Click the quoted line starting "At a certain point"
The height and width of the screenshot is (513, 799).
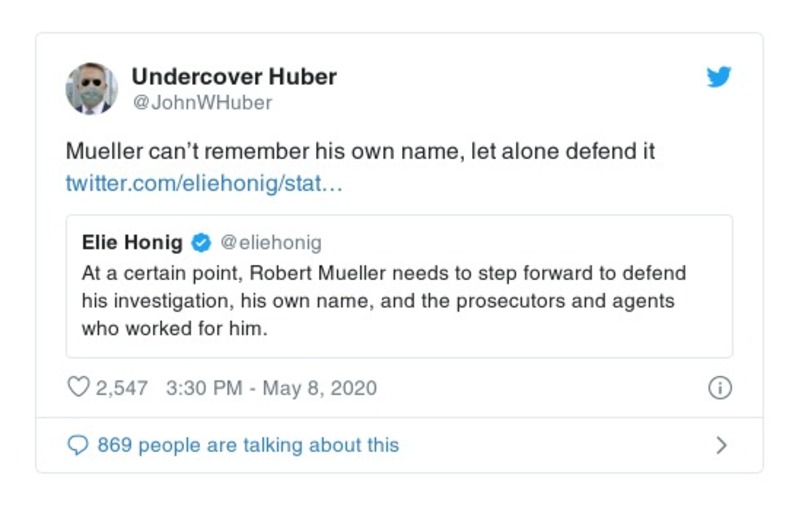(385, 273)
